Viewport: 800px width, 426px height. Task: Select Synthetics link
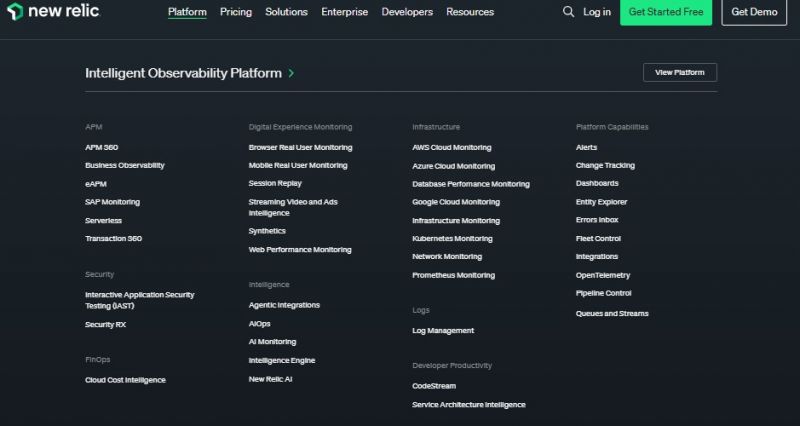267,231
